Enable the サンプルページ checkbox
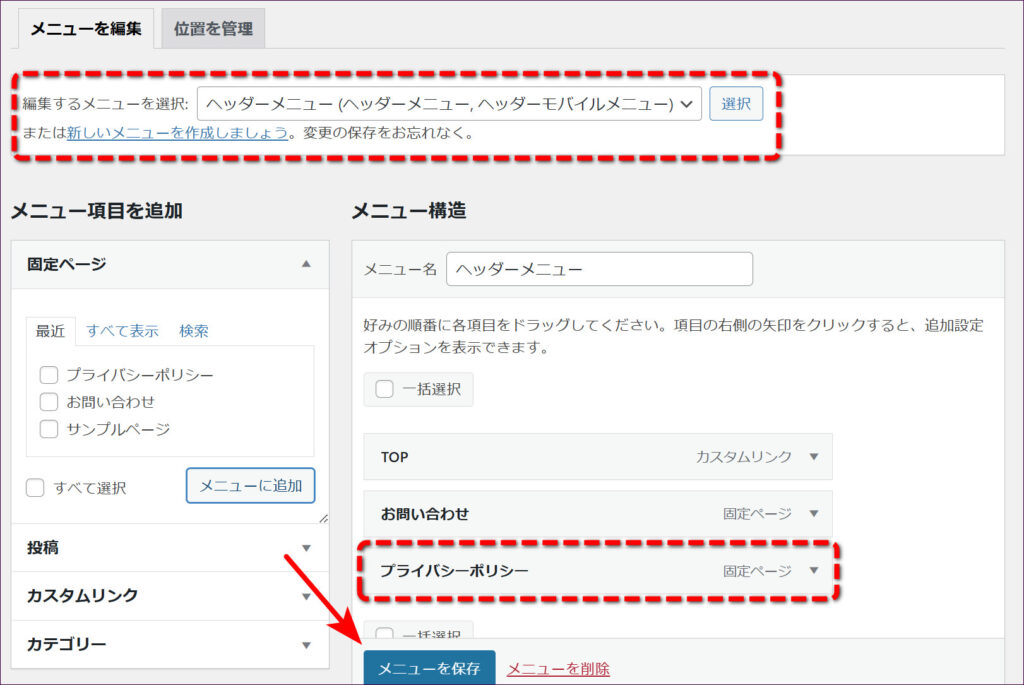This screenshot has width=1024, height=685. 48,429
